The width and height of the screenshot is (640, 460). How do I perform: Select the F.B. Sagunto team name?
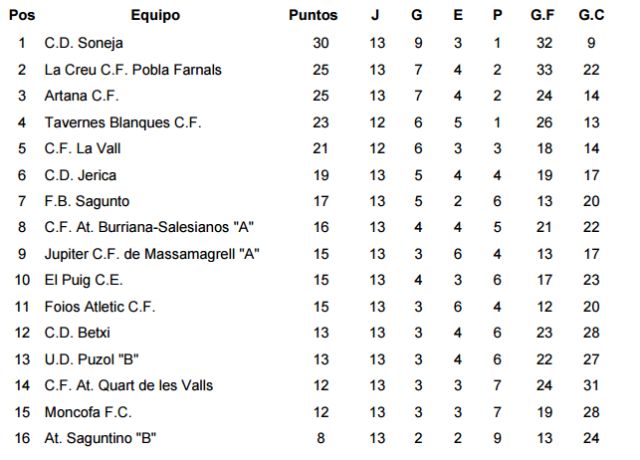pos(87,201)
